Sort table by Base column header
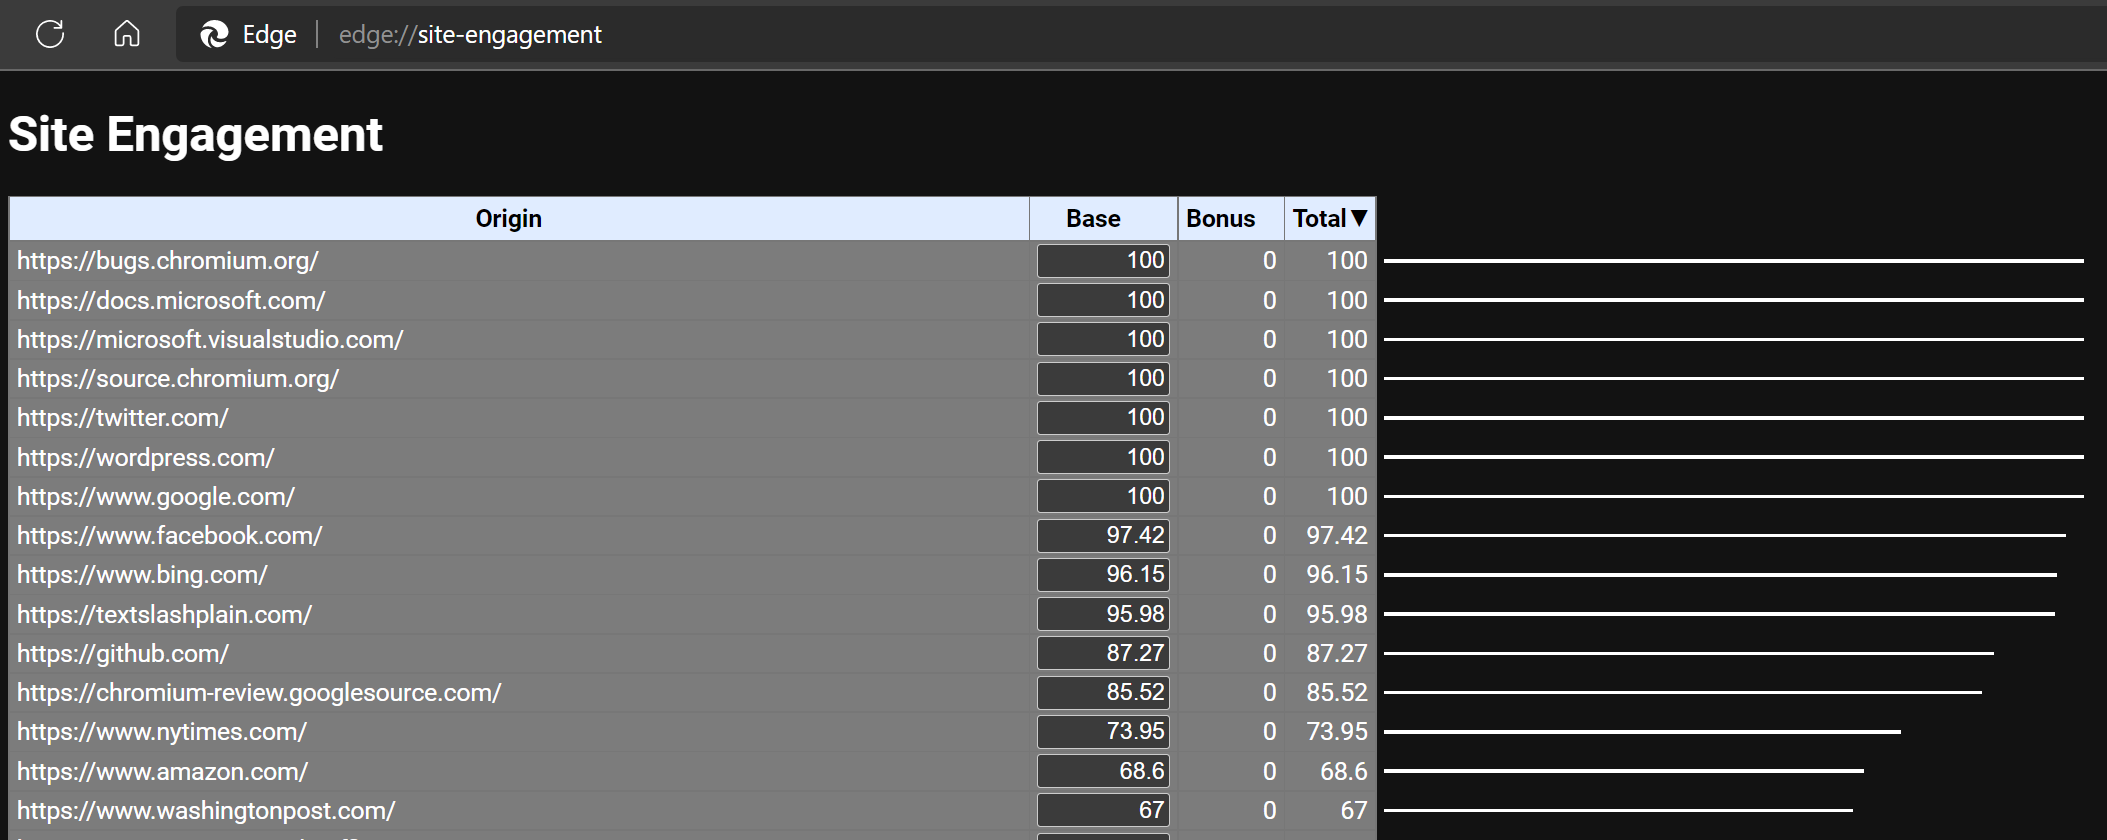2107x840 pixels. coord(1093,219)
